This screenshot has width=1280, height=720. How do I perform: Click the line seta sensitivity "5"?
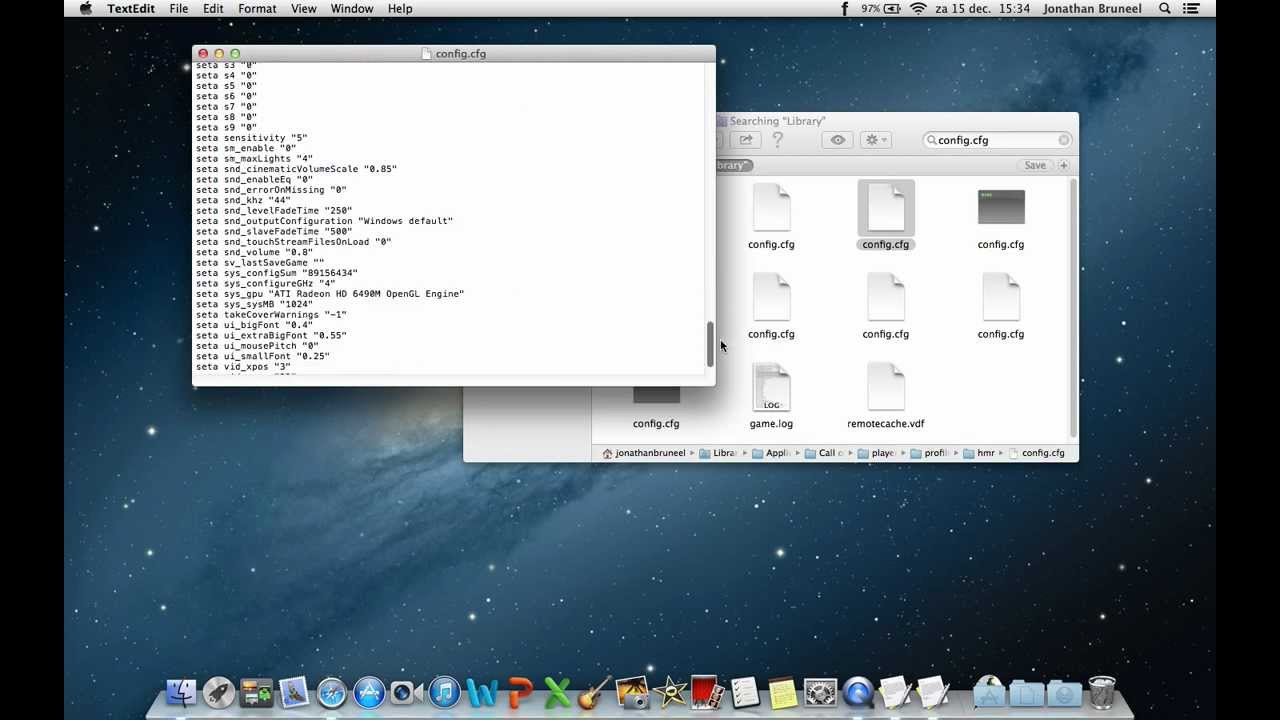(x=251, y=138)
